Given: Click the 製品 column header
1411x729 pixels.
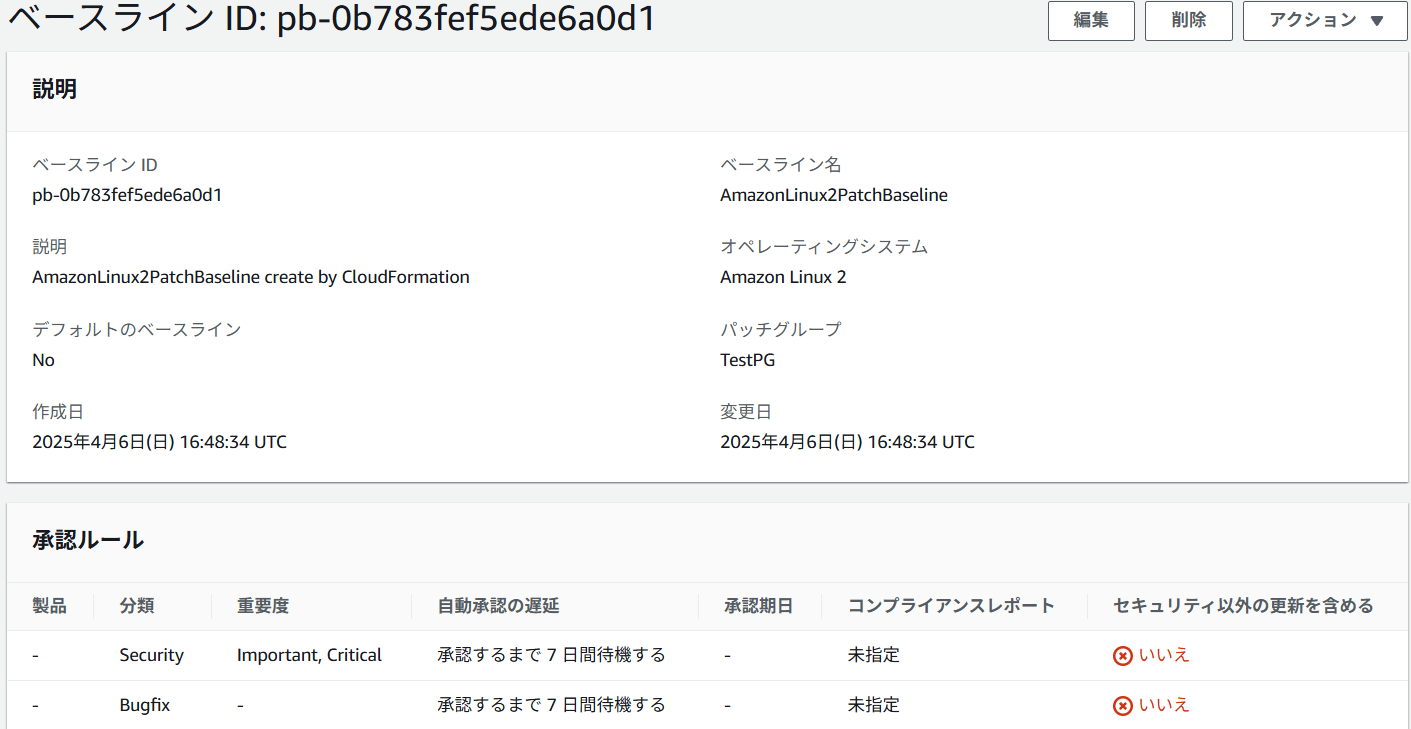Looking at the screenshot, I should tap(50, 605).
